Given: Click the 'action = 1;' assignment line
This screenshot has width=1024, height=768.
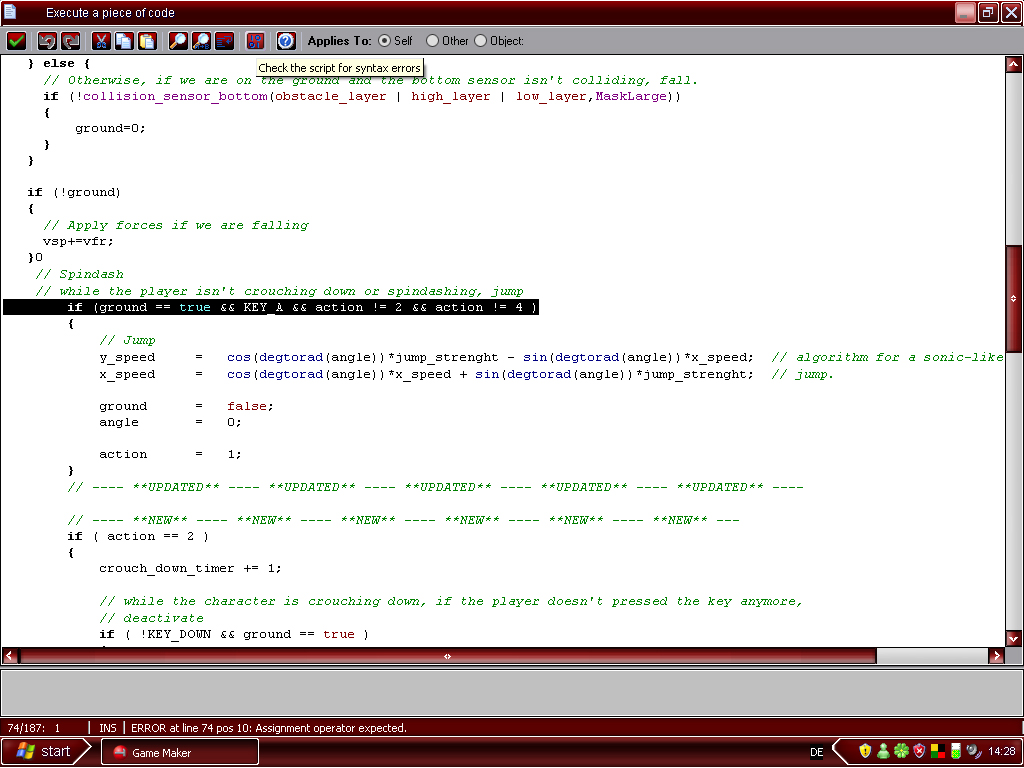Looking at the screenshot, I should point(170,454).
